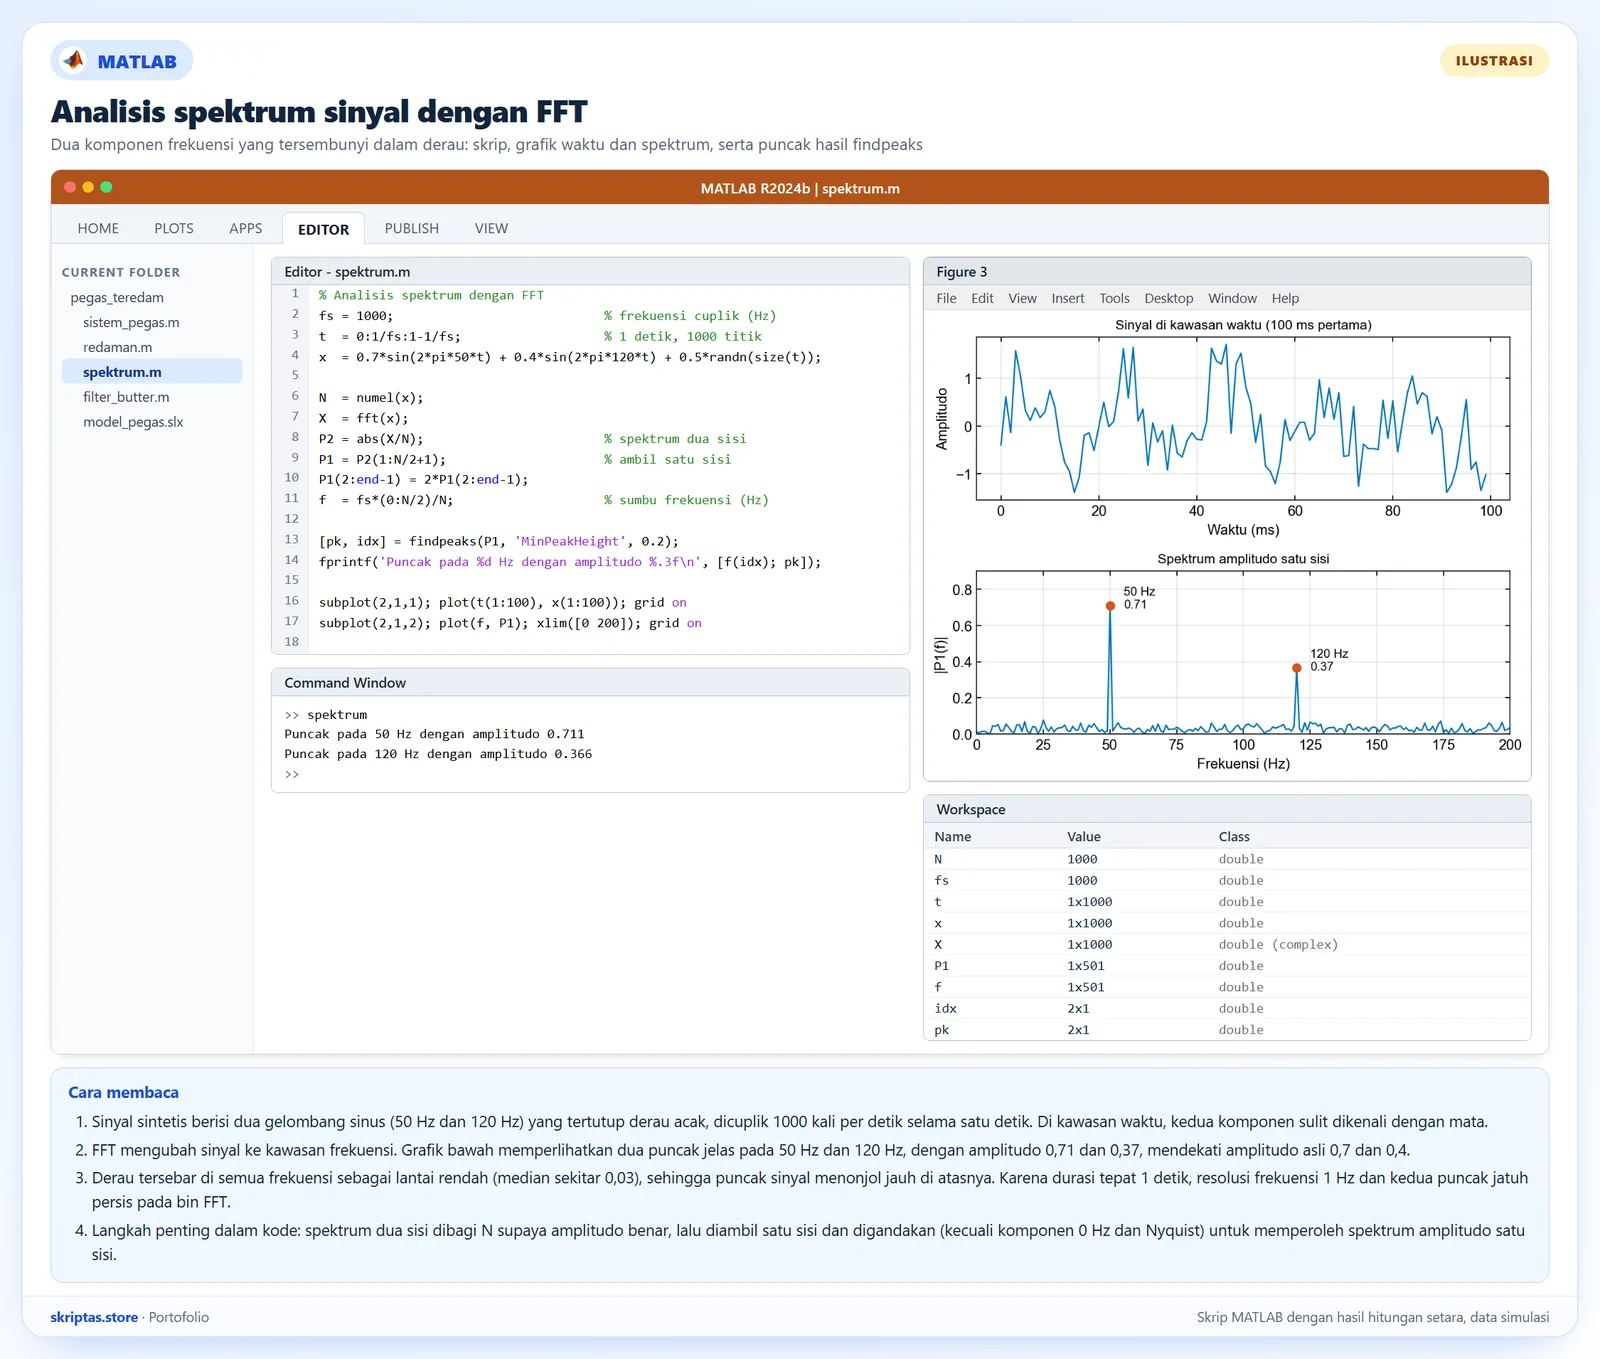The image size is (1600, 1359).
Task: Open the Insert menu in Figure 3
Action: (1068, 298)
